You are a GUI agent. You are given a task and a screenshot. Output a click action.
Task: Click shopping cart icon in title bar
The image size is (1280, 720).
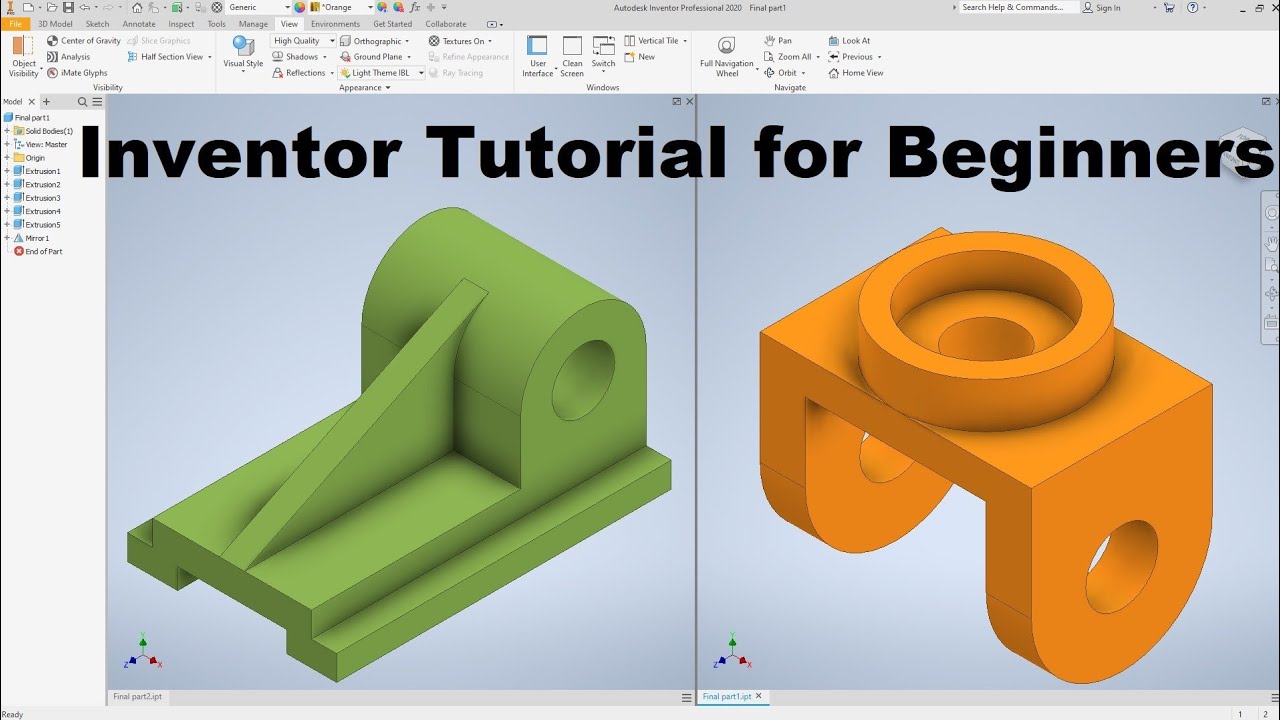tap(1169, 7)
